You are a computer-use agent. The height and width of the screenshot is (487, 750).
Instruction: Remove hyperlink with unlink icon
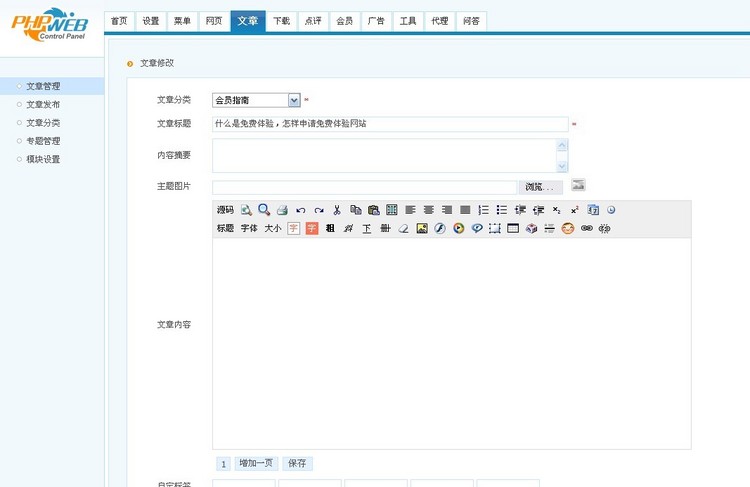tap(605, 228)
